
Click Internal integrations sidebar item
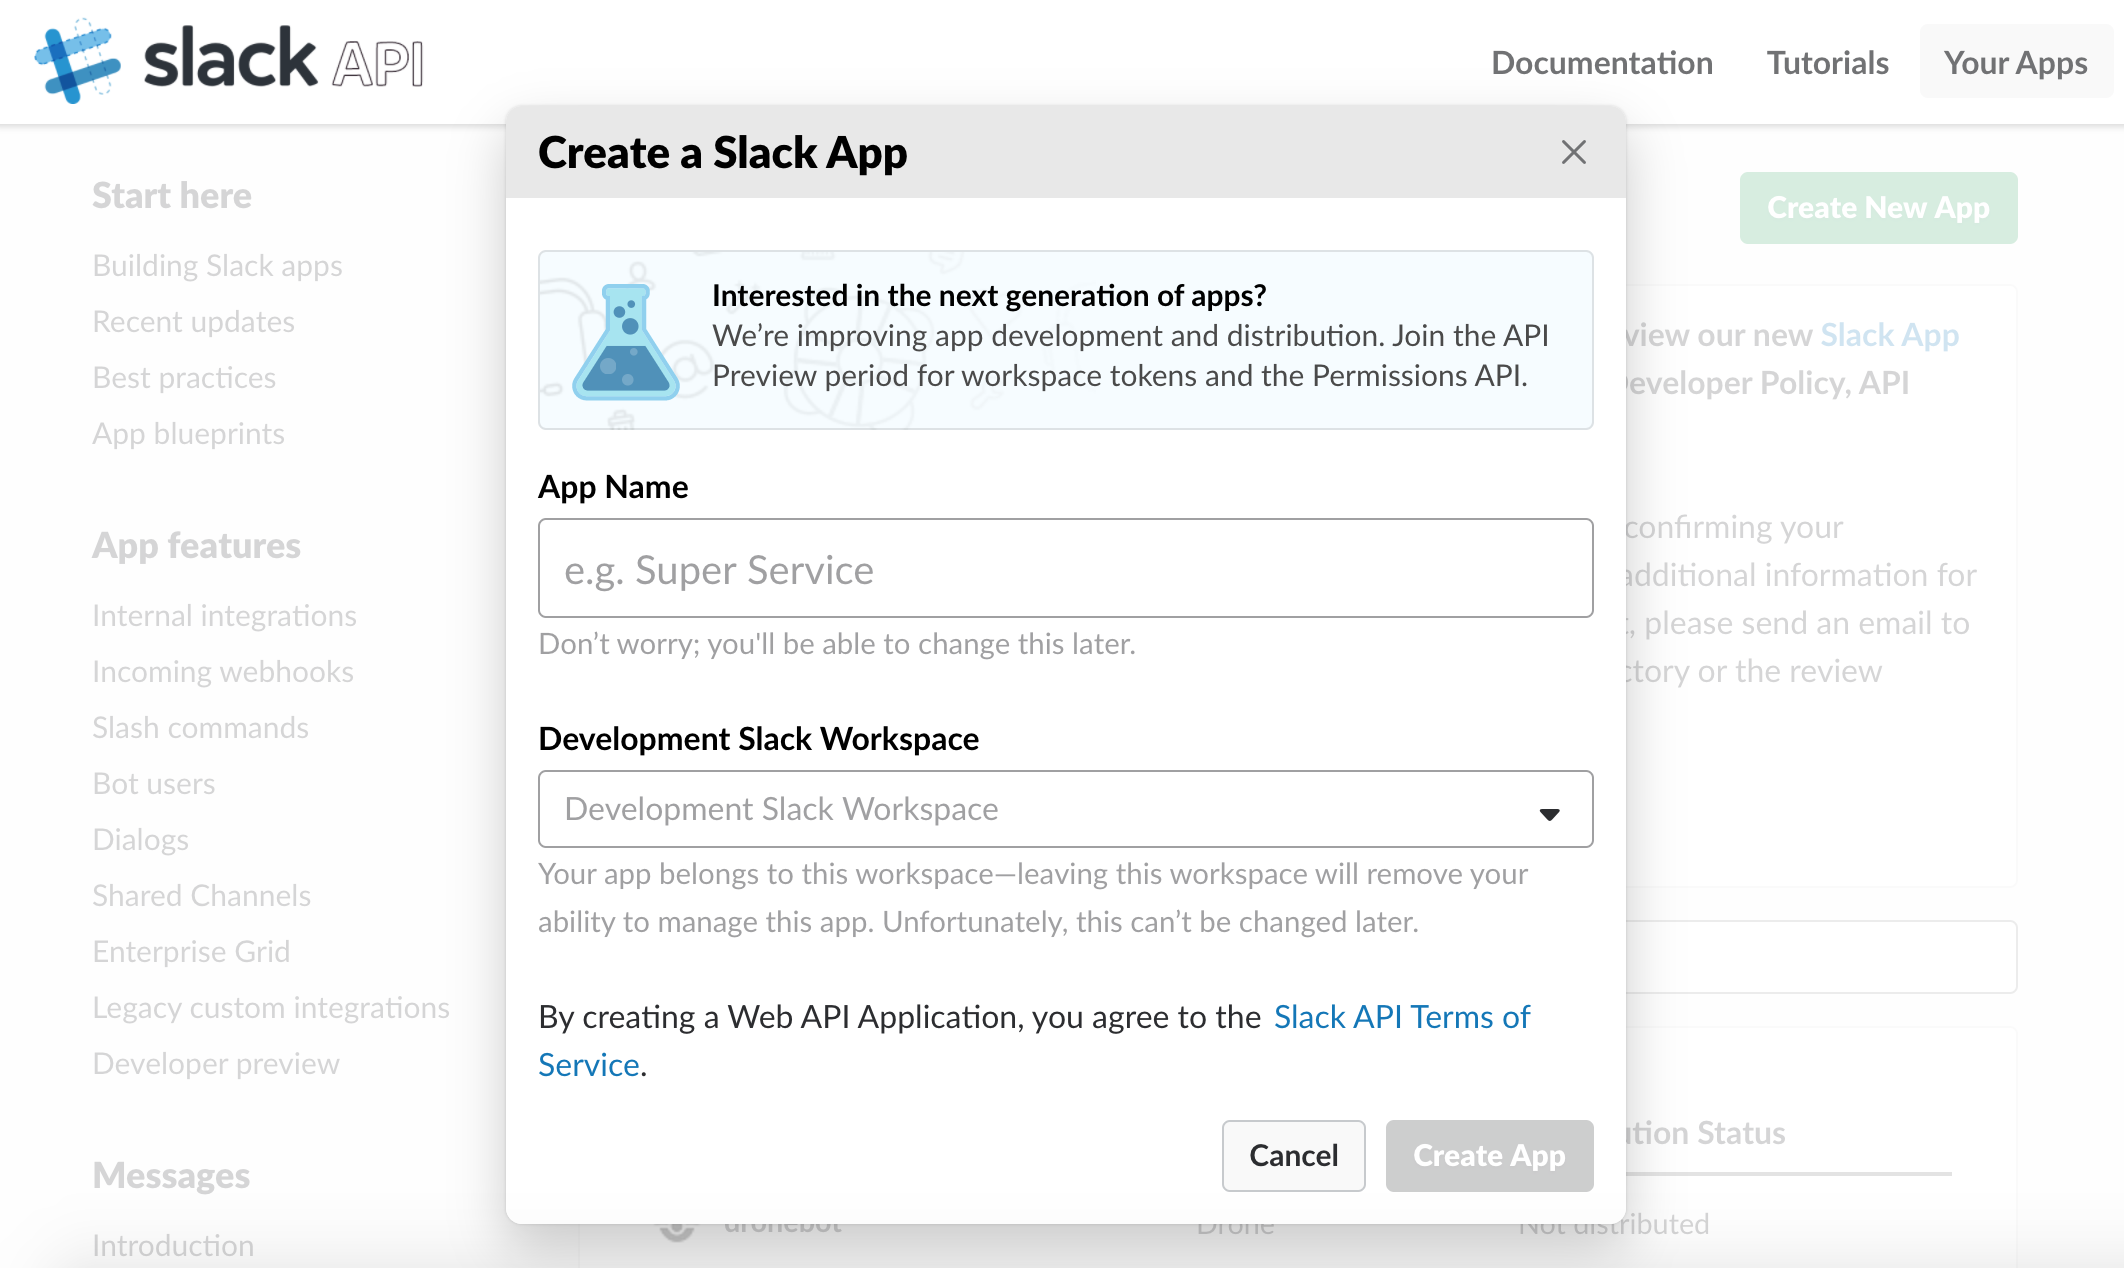[x=223, y=614]
